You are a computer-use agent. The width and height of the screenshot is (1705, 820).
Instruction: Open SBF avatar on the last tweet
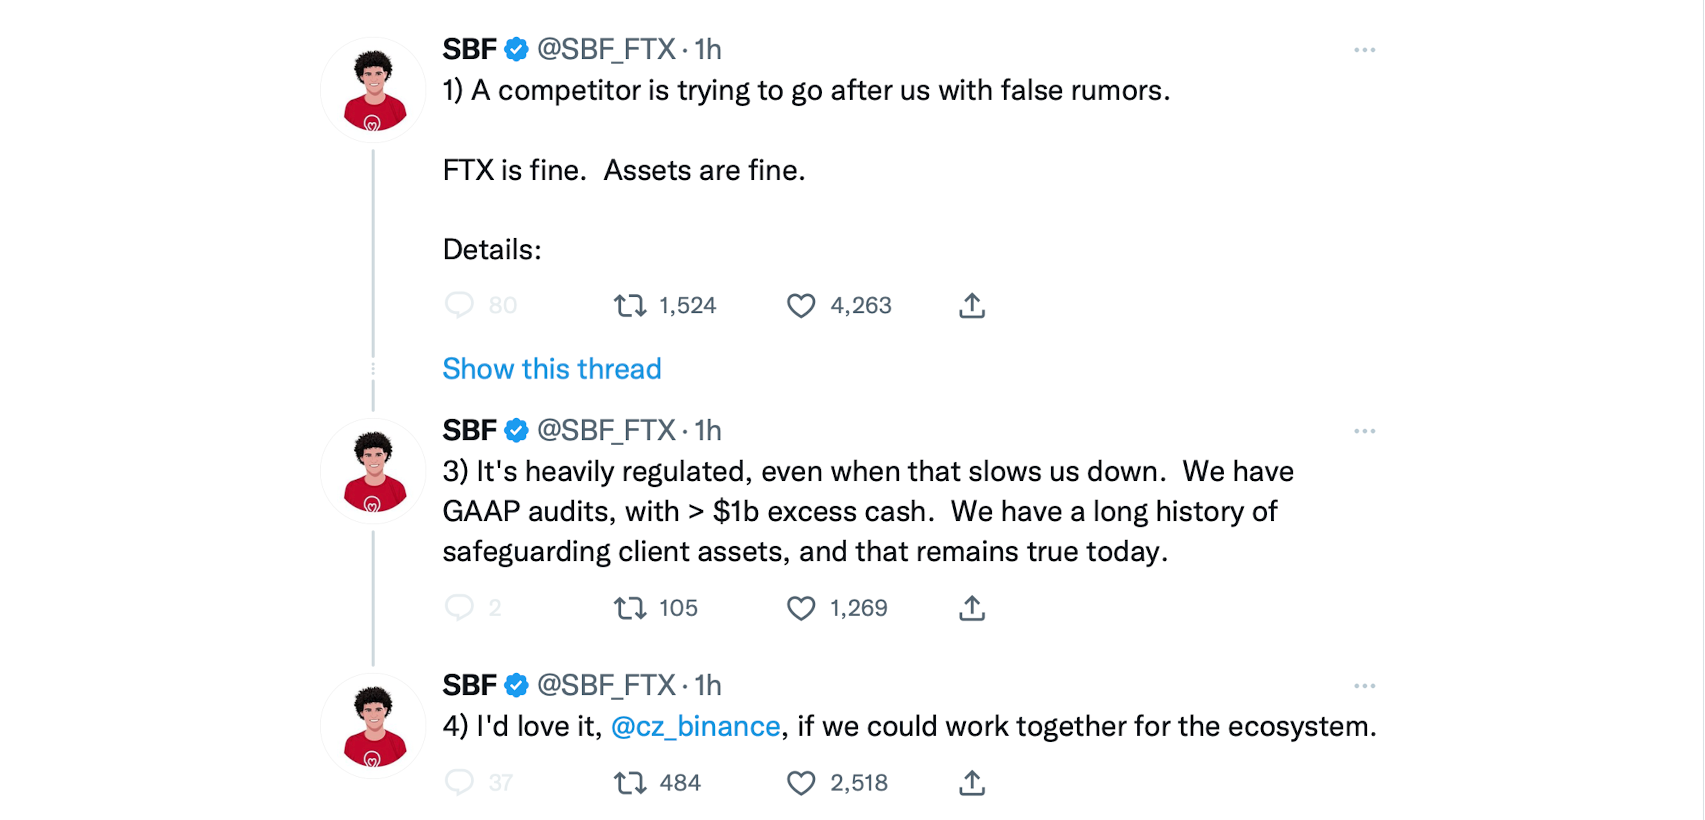[373, 726]
